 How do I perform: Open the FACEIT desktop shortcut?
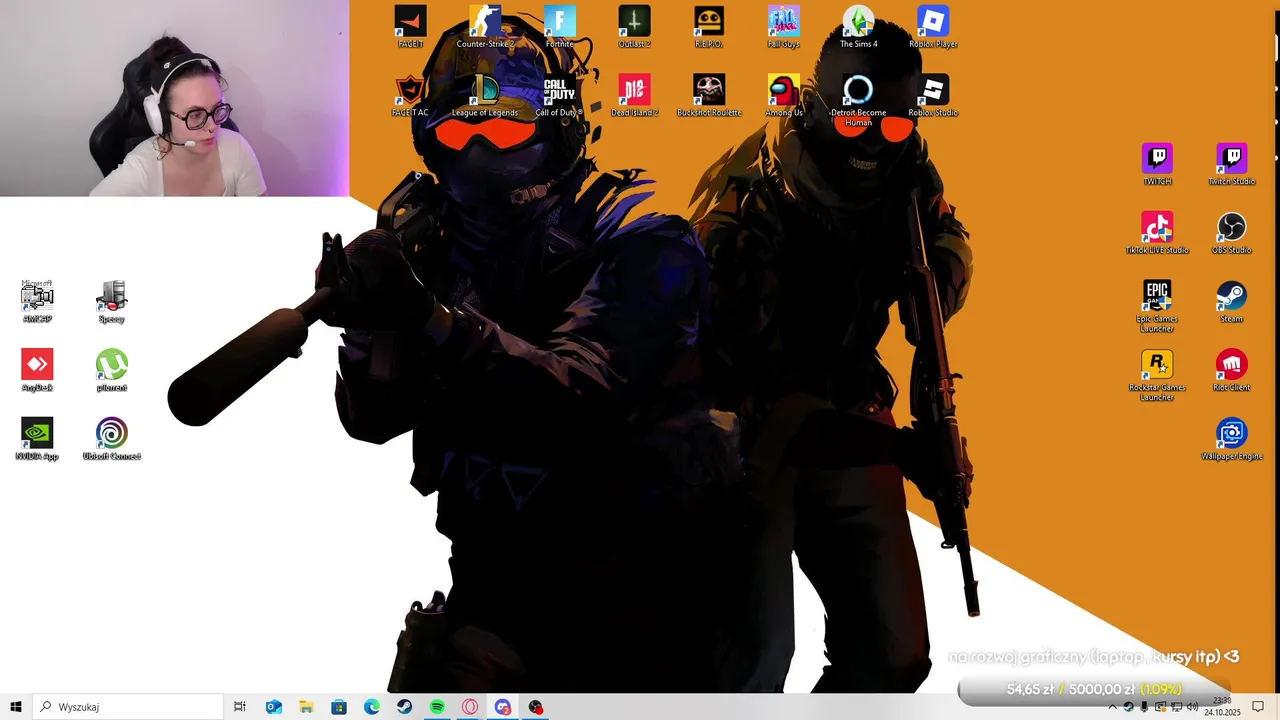[410, 27]
